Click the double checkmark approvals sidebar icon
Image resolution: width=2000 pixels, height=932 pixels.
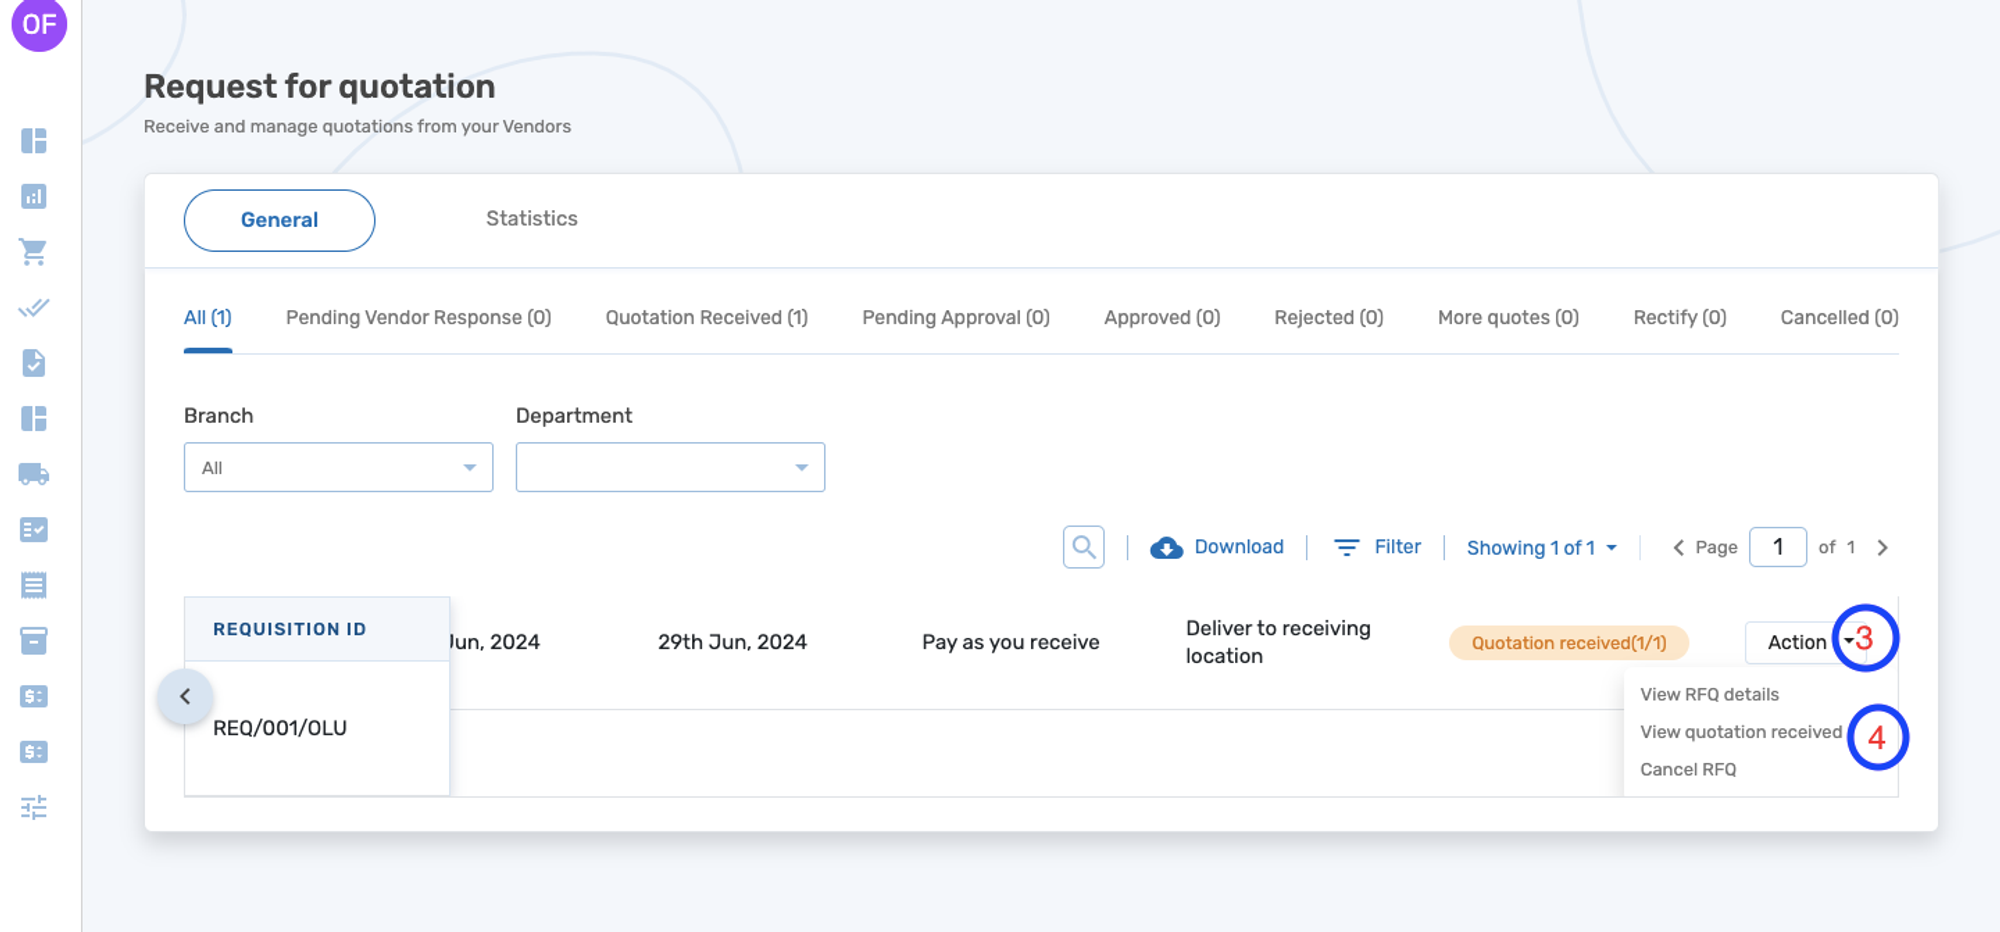point(35,308)
